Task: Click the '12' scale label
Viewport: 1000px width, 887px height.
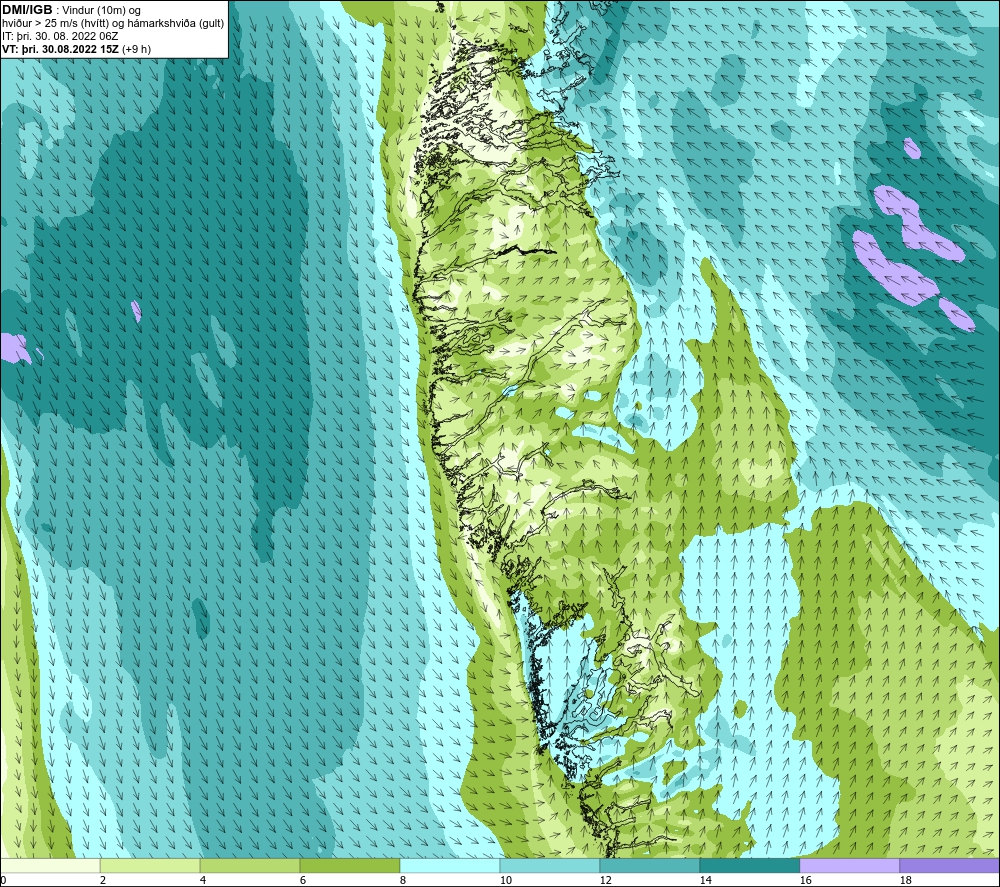Action: tap(605, 881)
